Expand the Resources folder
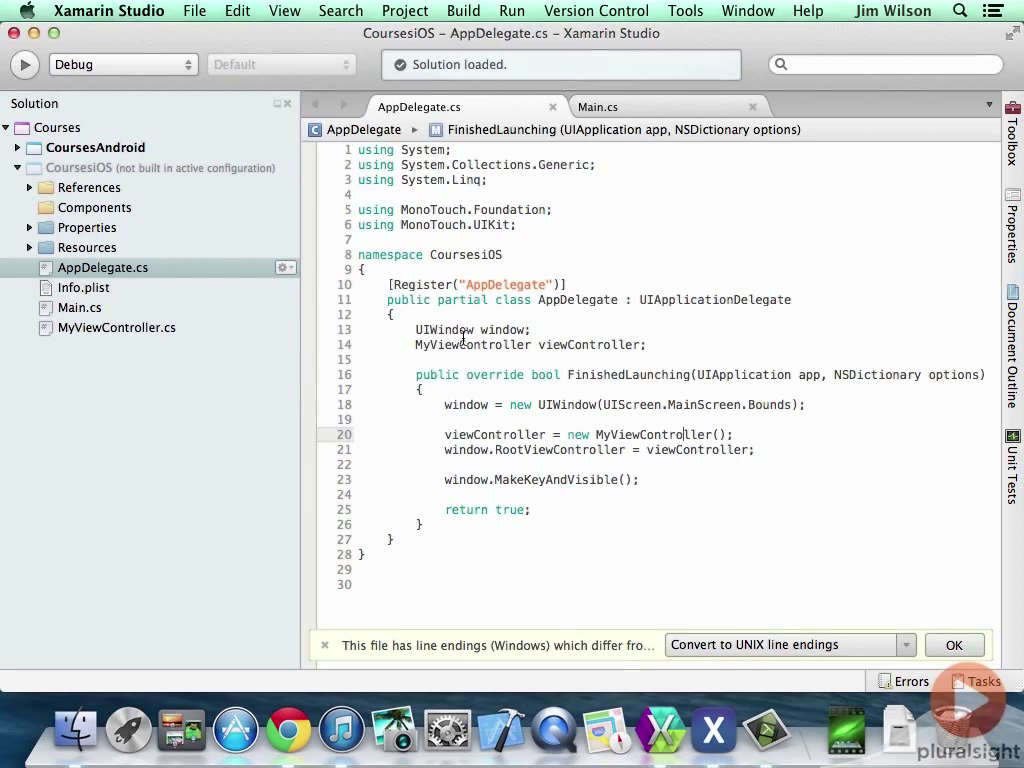 29,248
